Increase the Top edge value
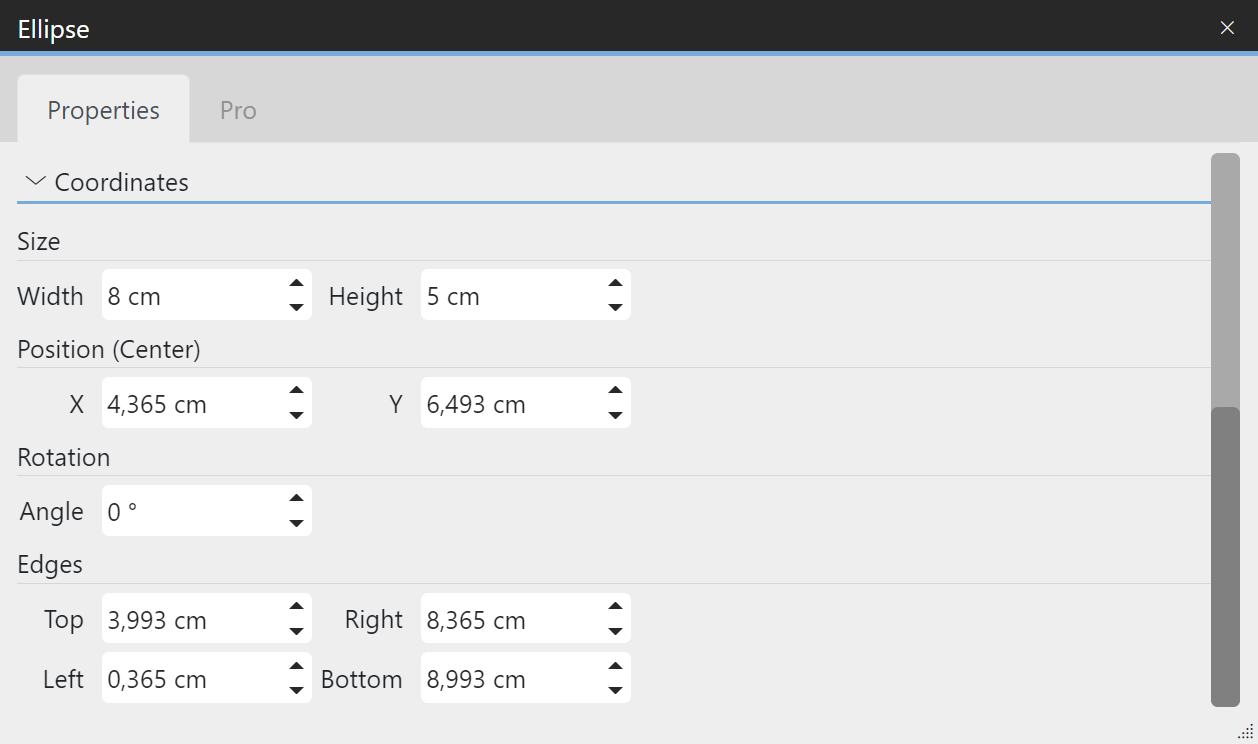Image resolution: width=1258 pixels, height=744 pixels. [296, 608]
